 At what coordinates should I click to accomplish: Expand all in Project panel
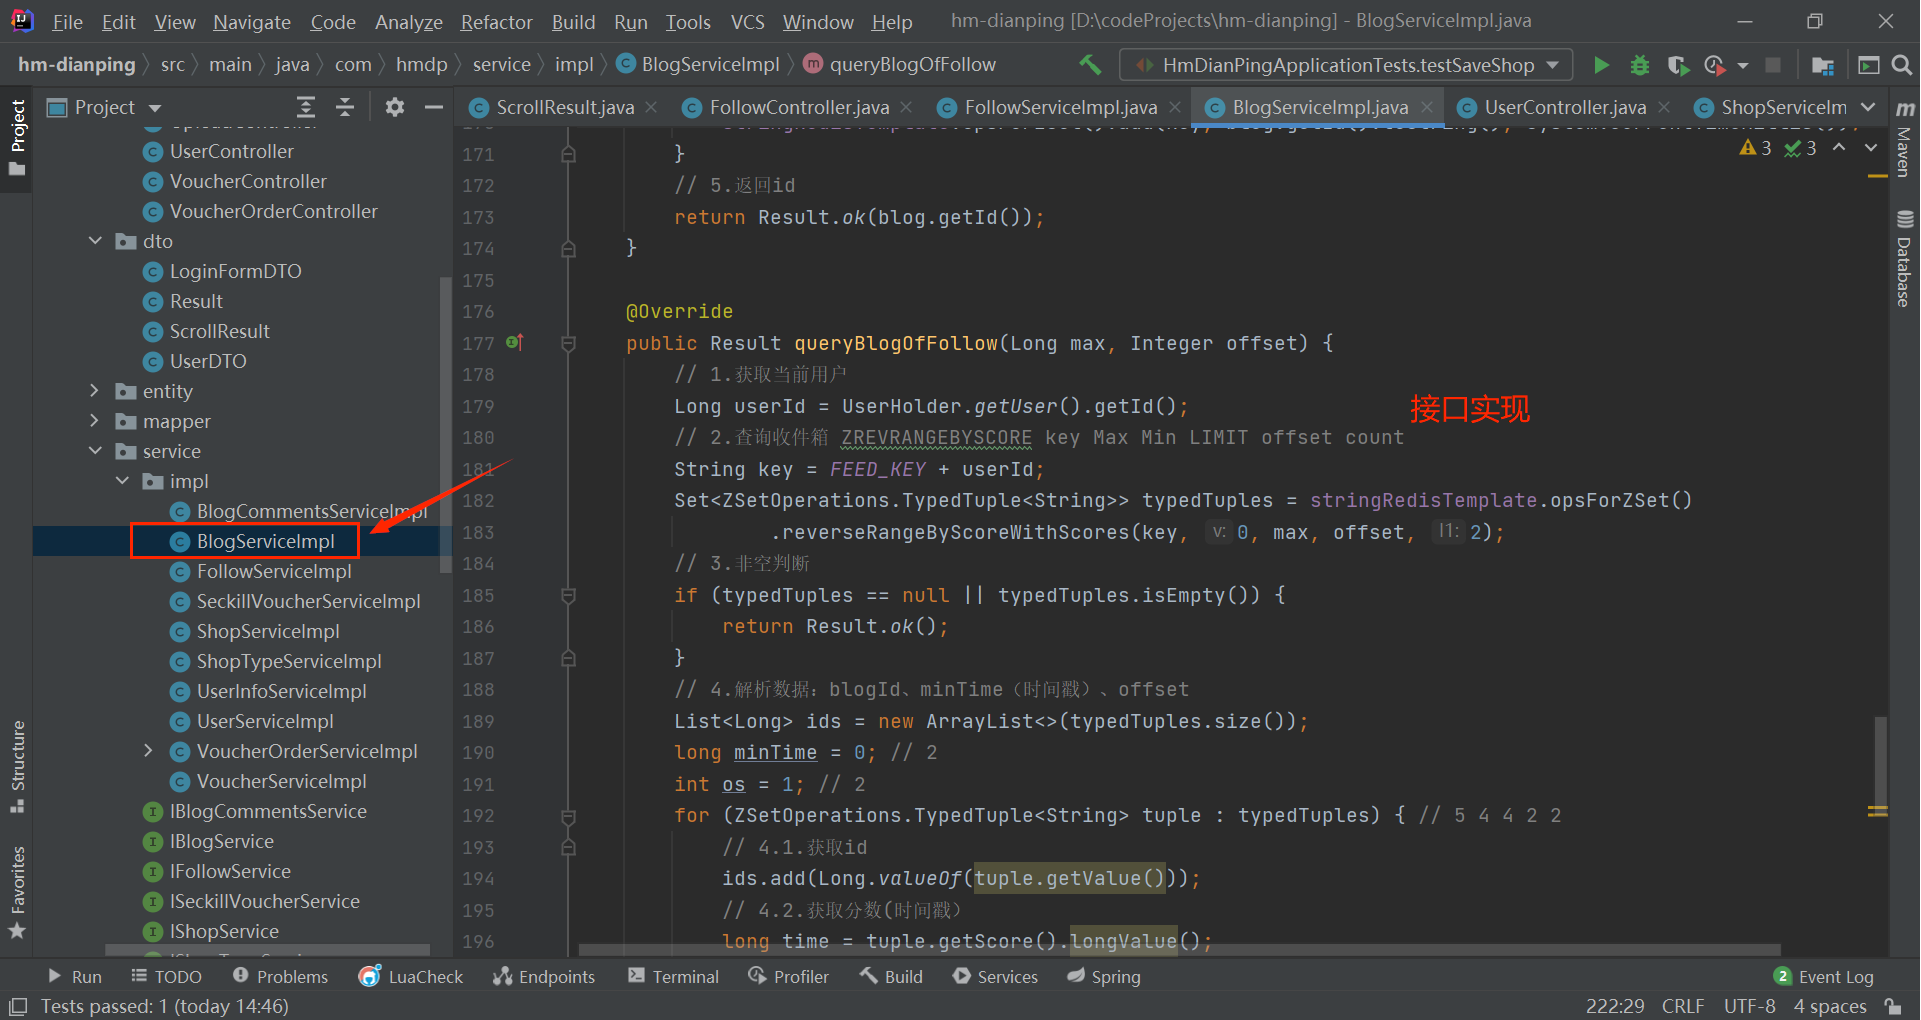tap(306, 107)
